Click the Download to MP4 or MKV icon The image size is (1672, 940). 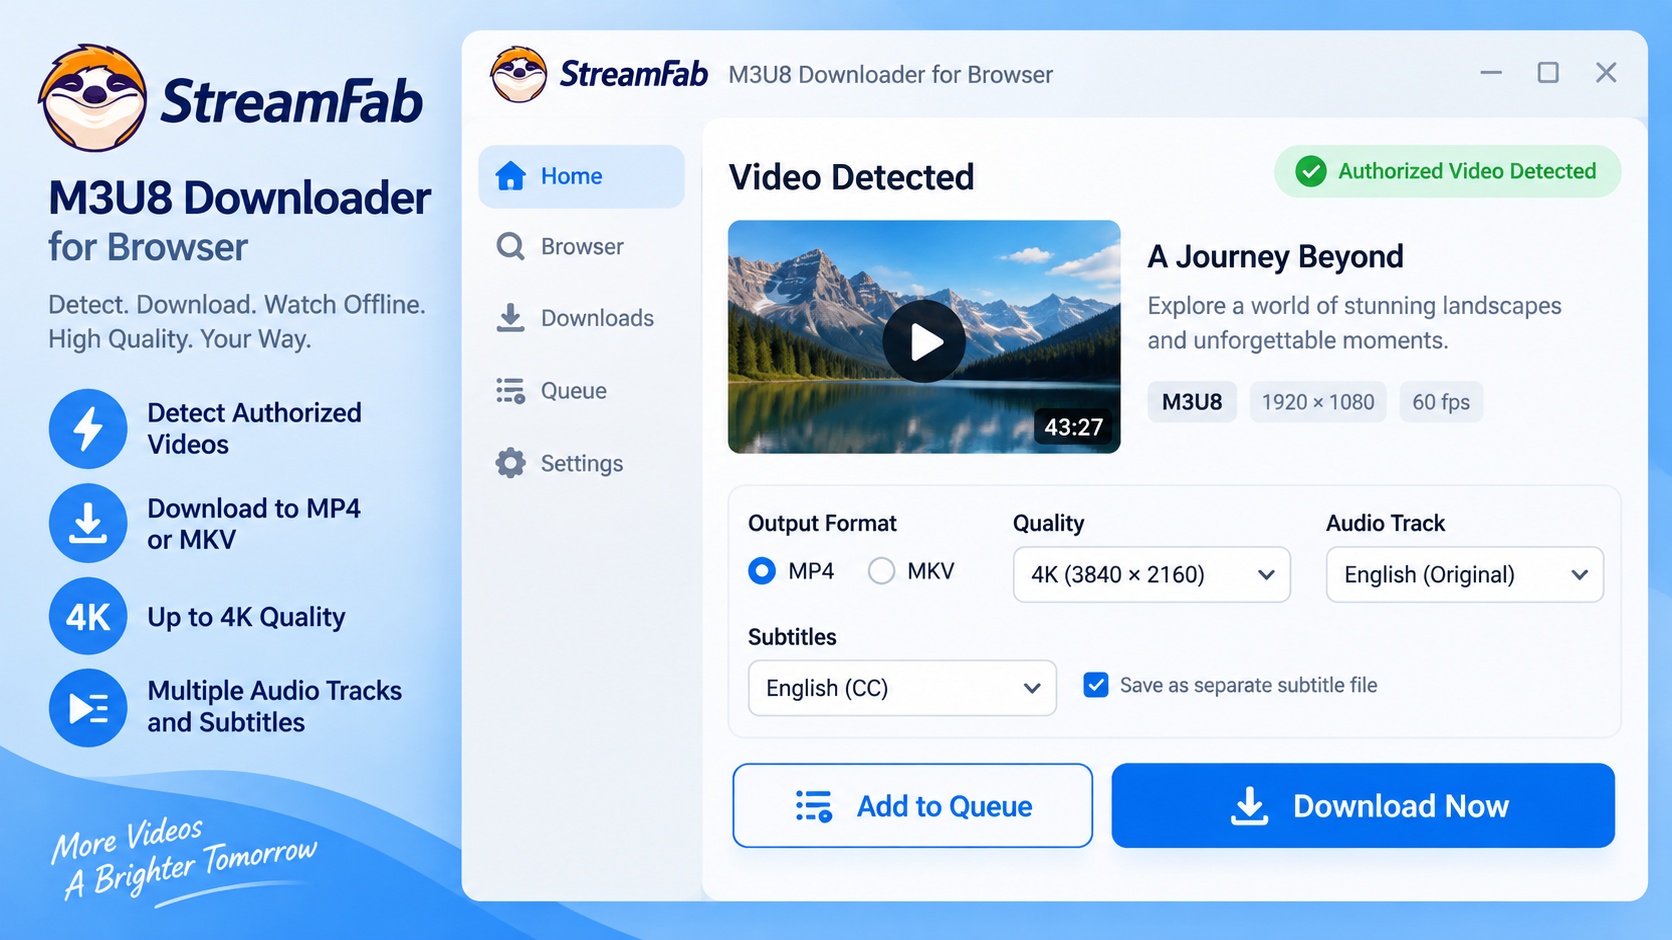point(88,523)
